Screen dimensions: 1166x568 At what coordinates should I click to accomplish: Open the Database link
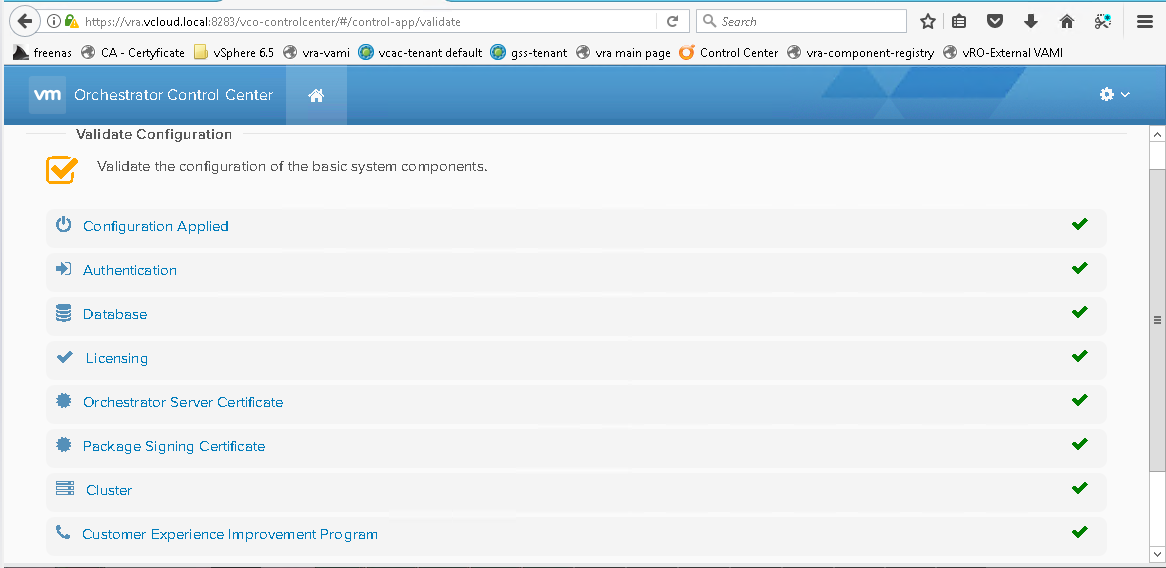point(115,314)
